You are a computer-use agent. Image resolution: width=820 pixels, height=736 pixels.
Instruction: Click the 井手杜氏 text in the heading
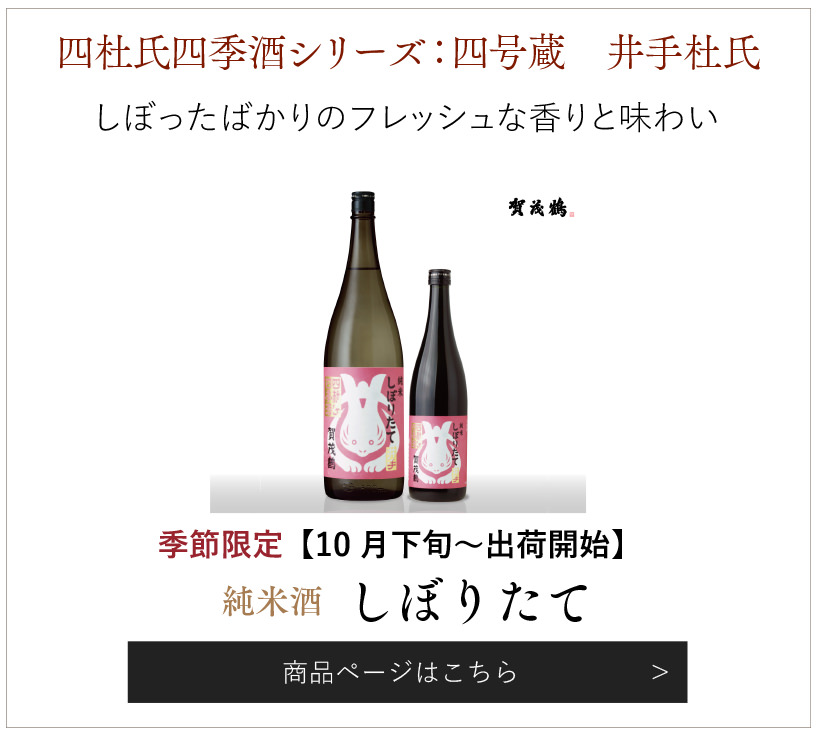[x=684, y=53]
